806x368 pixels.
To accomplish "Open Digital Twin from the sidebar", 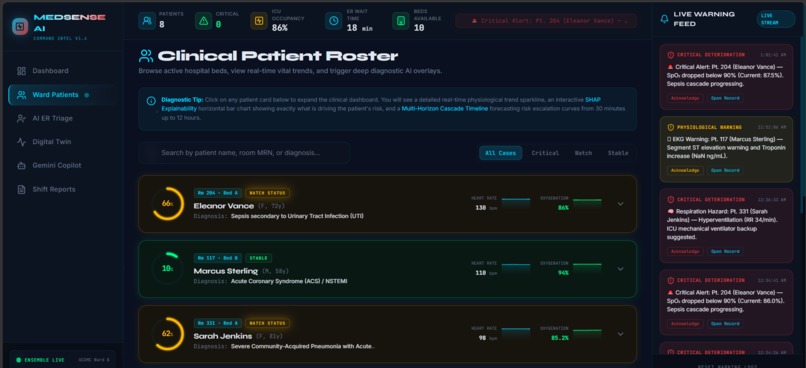I will pyautogui.click(x=63, y=142).
